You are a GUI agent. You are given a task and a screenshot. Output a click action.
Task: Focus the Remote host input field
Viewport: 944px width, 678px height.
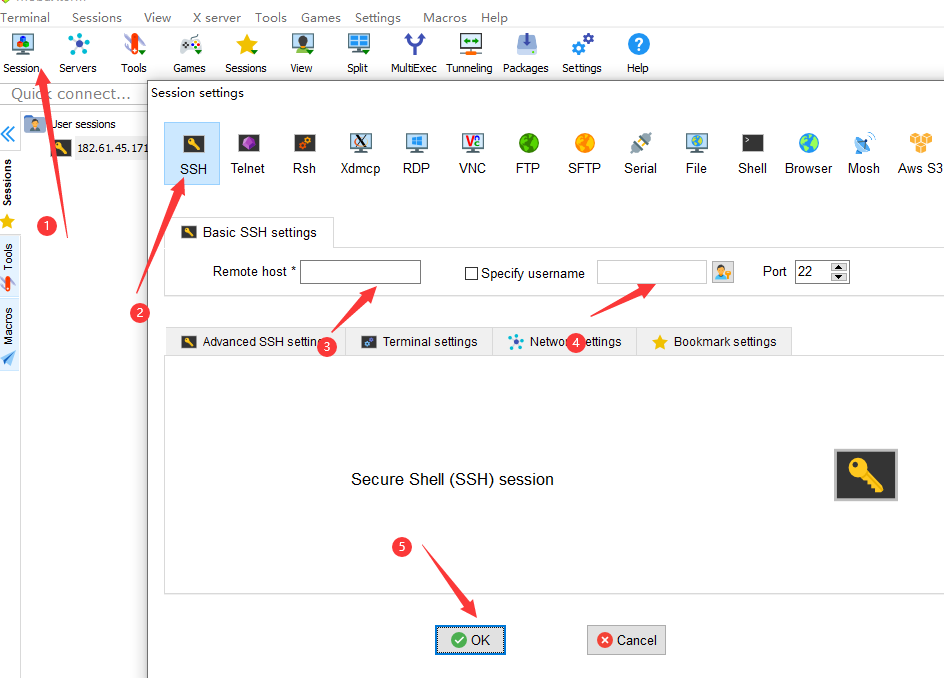[x=360, y=272]
